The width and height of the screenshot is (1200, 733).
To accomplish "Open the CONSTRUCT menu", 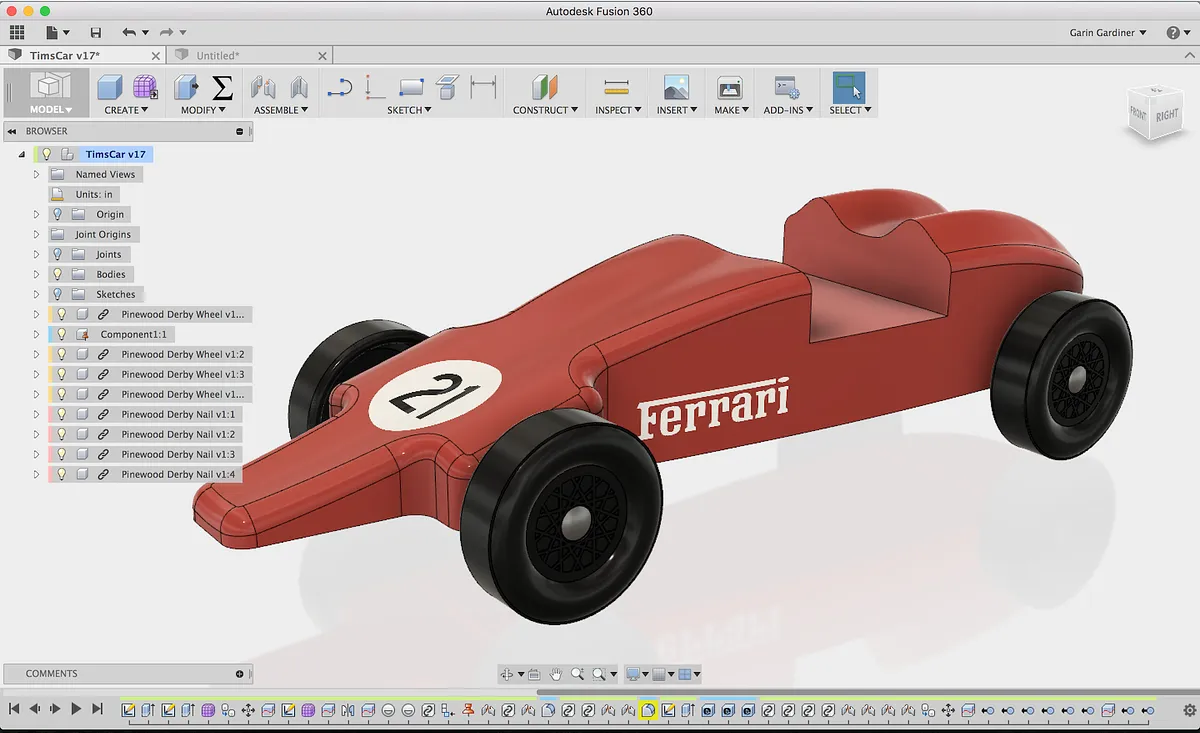I will click(545, 110).
